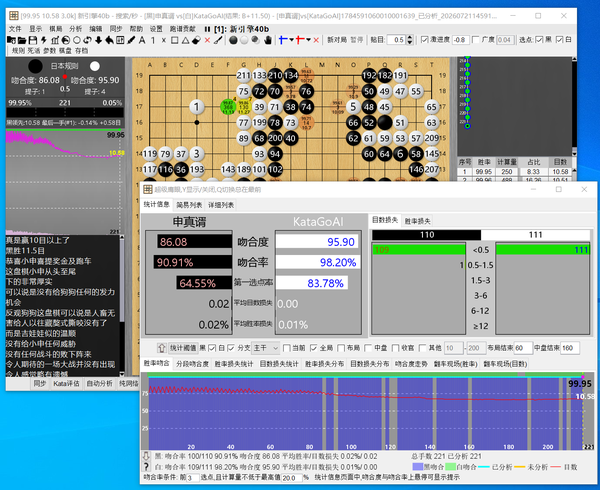
Task: Open the 分析 menu
Action: (75, 29)
